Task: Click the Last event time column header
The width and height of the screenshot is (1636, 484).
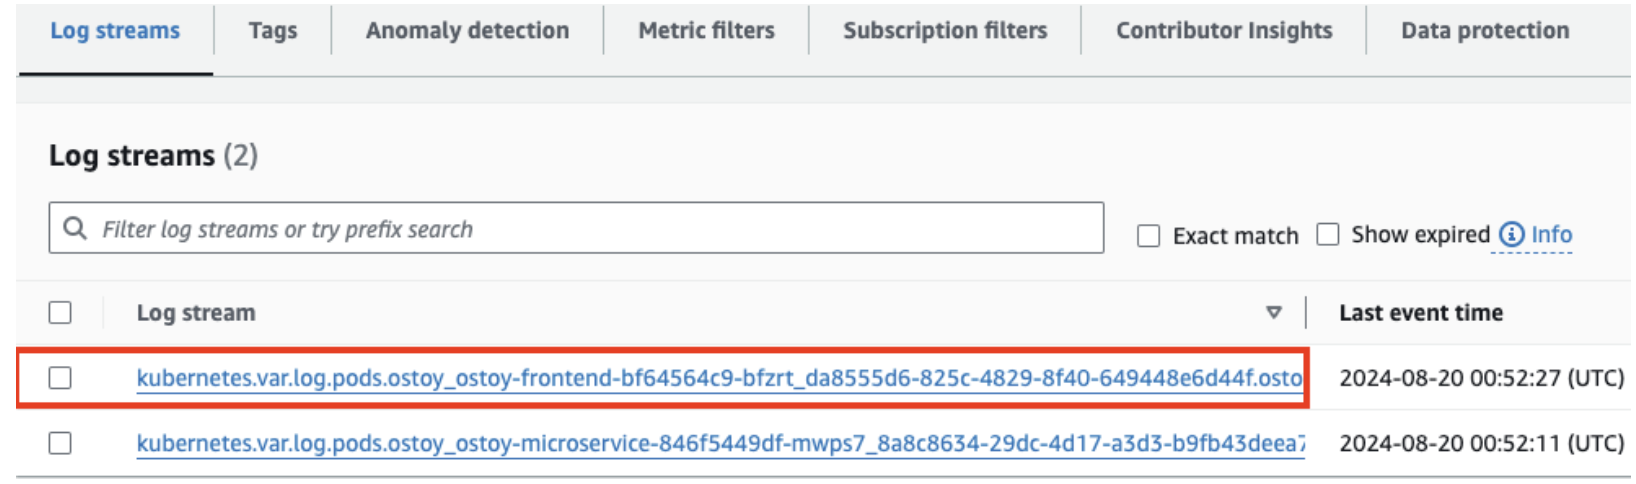Action: [1420, 313]
